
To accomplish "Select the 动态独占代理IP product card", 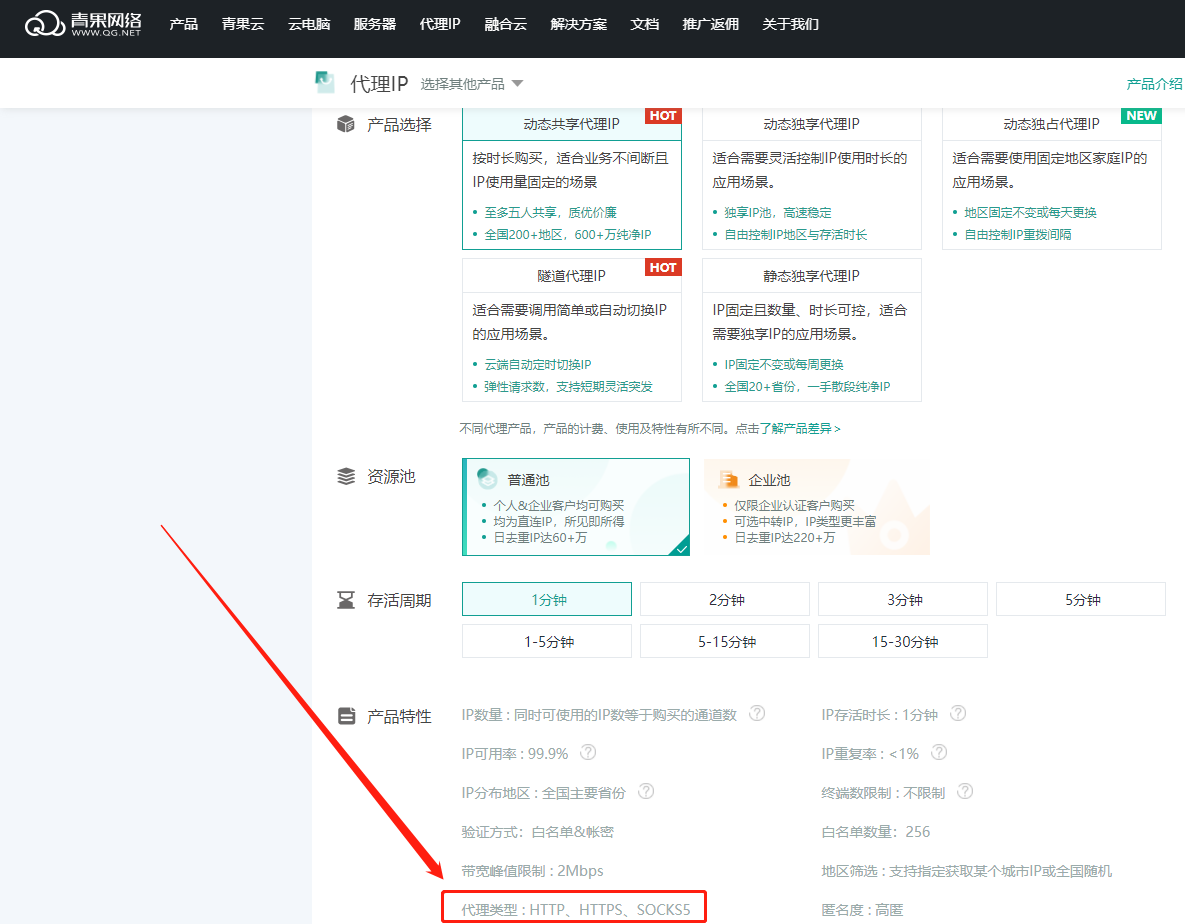I will (x=1051, y=178).
